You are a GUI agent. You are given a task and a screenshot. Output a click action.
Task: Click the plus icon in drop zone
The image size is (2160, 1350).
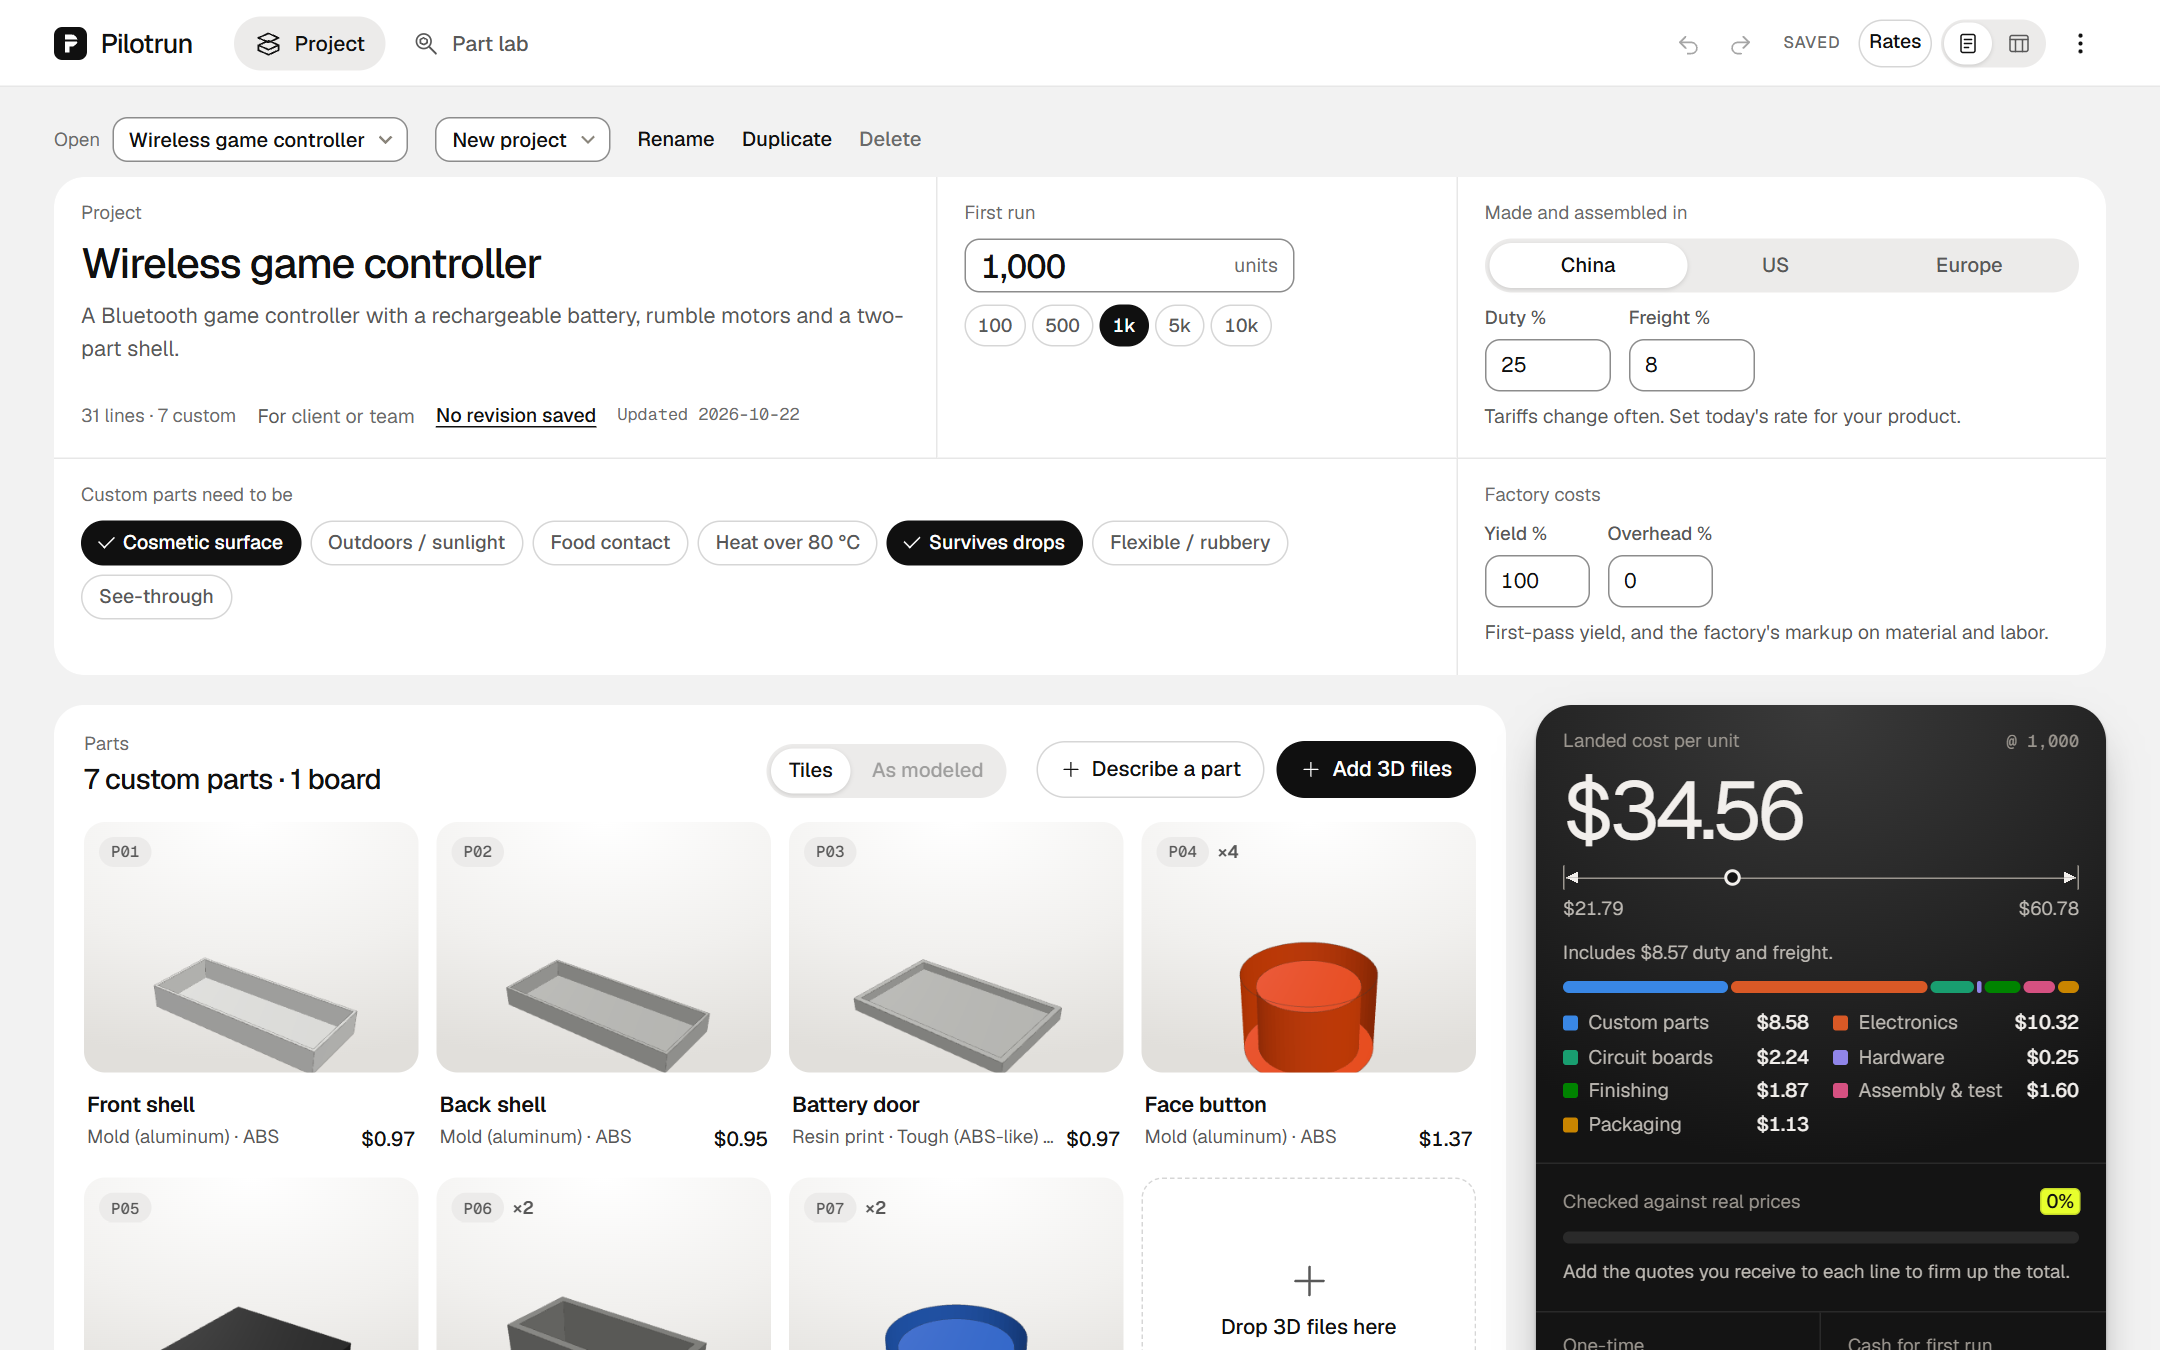(1309, 1281)
